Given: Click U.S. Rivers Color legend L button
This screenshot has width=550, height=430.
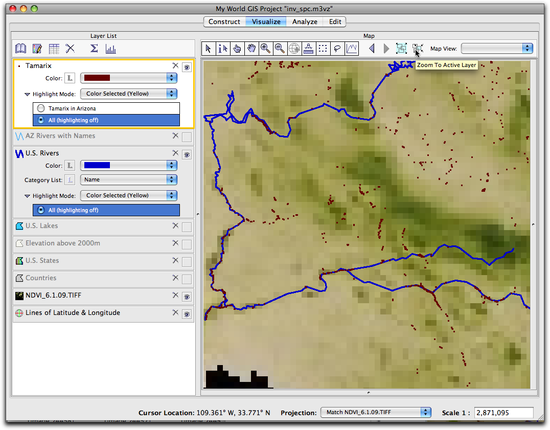Looking at the screenshot, I should pos(70,165).
